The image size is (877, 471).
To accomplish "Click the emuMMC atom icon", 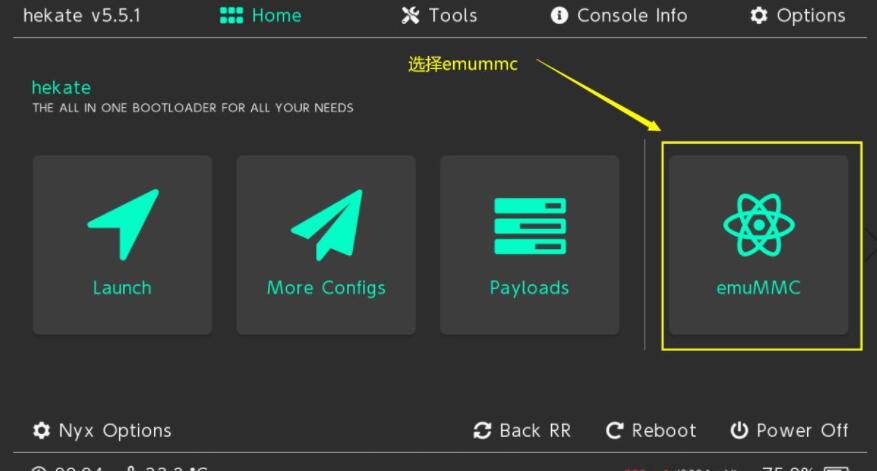I will click(x=758, y=225).
